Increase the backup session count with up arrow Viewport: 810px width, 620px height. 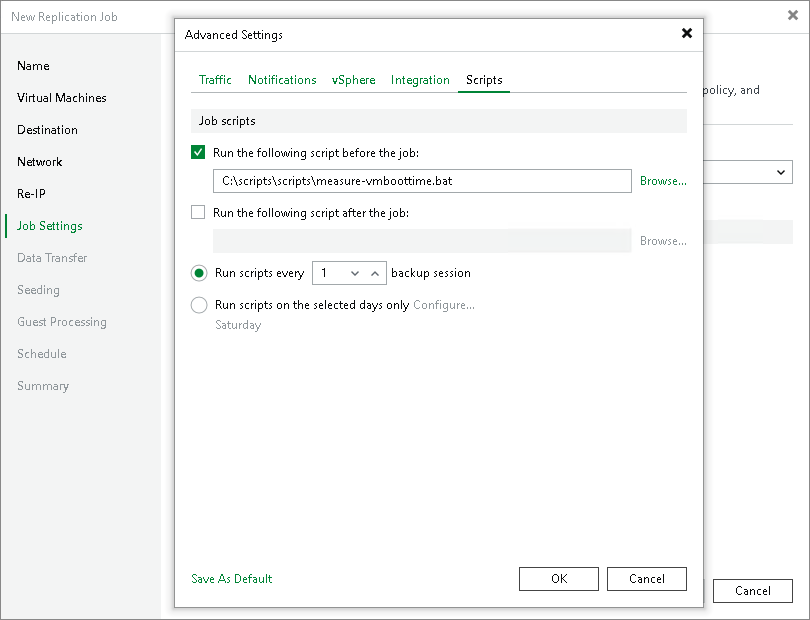375,273
